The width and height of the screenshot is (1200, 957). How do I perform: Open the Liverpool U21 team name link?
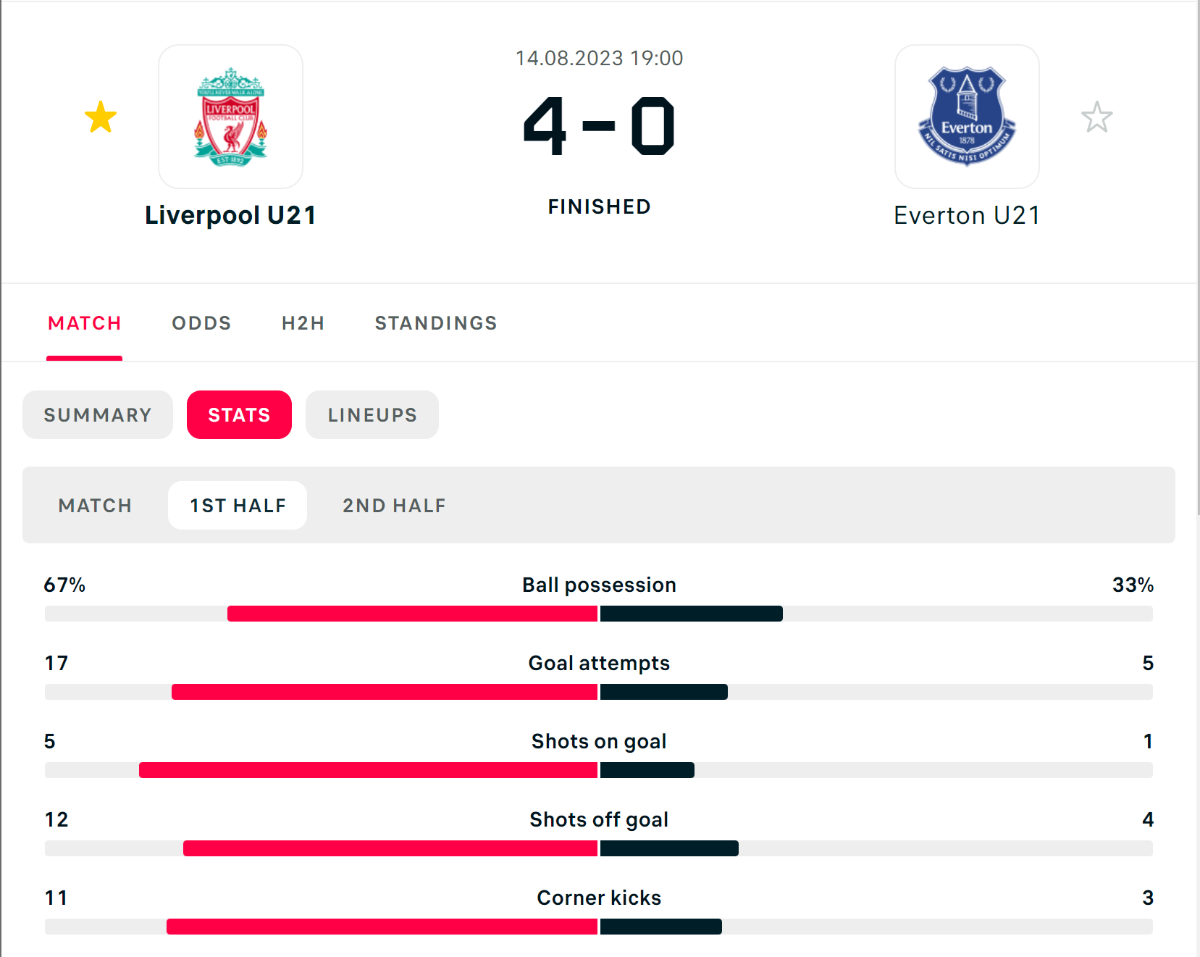pos(231,216)
